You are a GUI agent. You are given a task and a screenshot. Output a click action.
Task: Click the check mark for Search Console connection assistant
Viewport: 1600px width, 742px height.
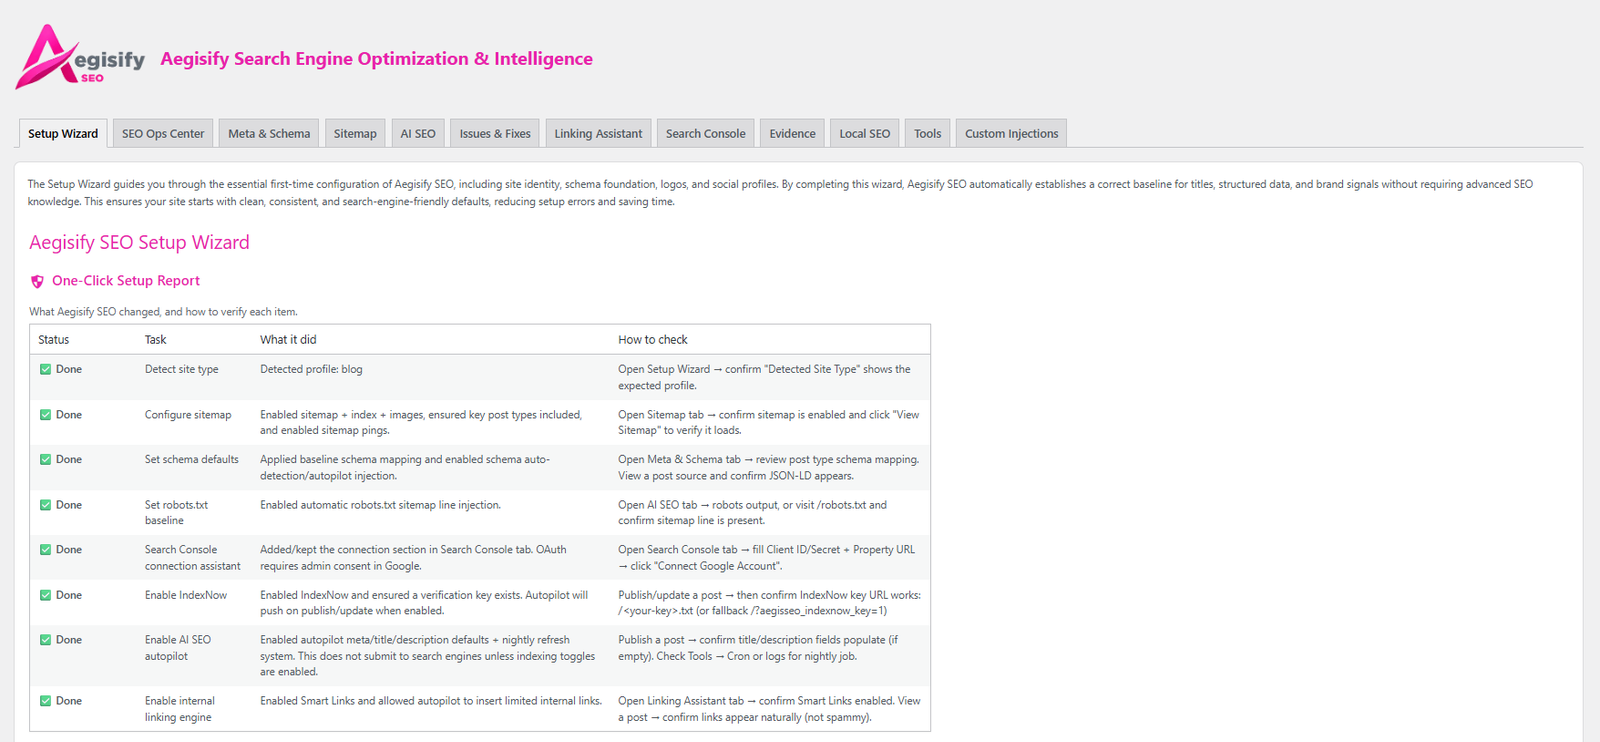[45, 550]
